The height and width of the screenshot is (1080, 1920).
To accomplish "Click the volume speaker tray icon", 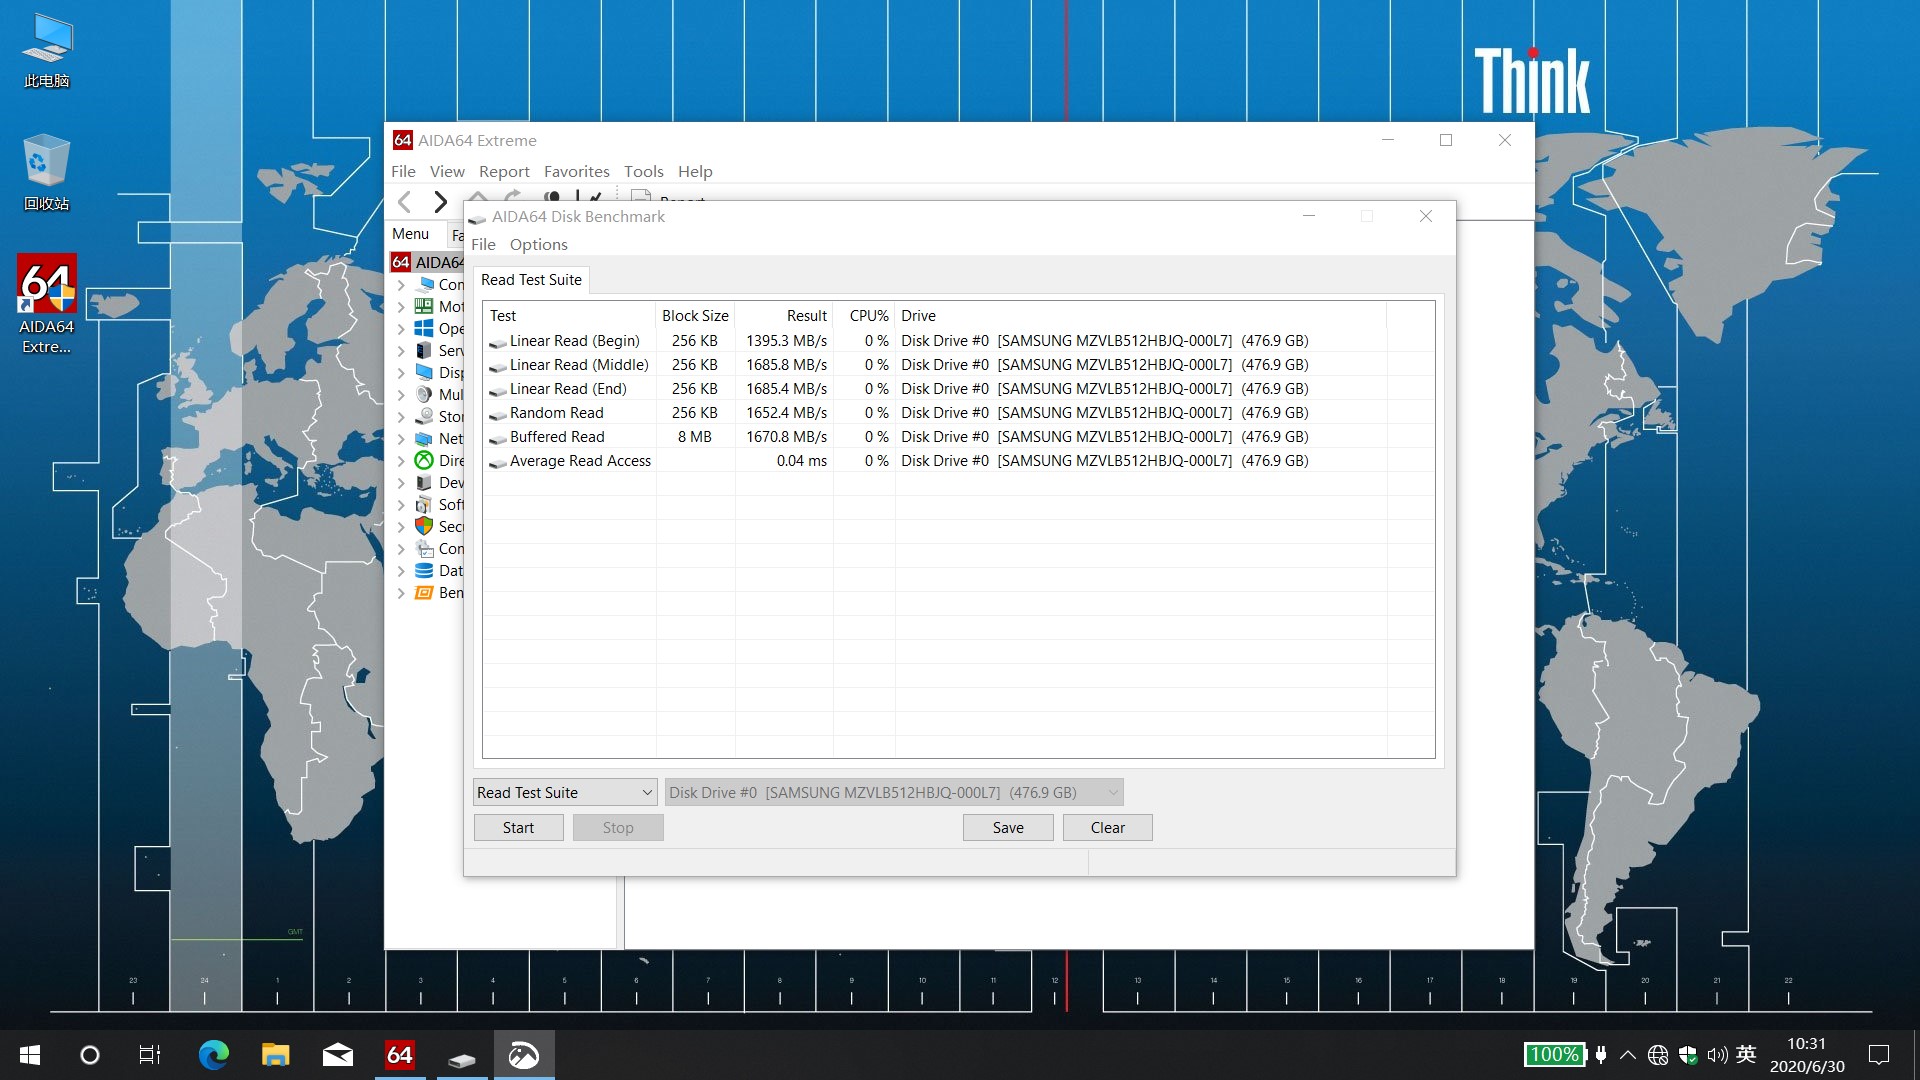I will 1717,1055.
